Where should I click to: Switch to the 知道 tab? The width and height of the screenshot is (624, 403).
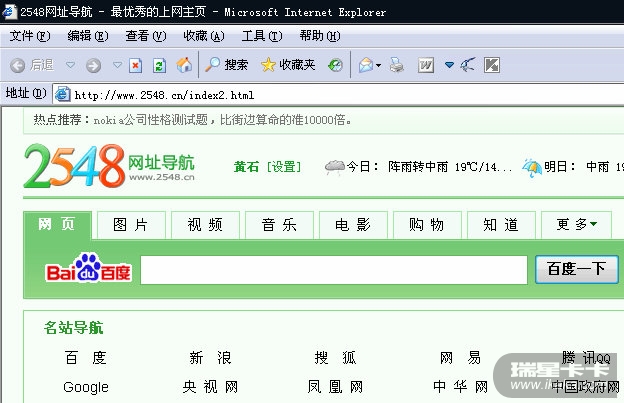[501, 225]
